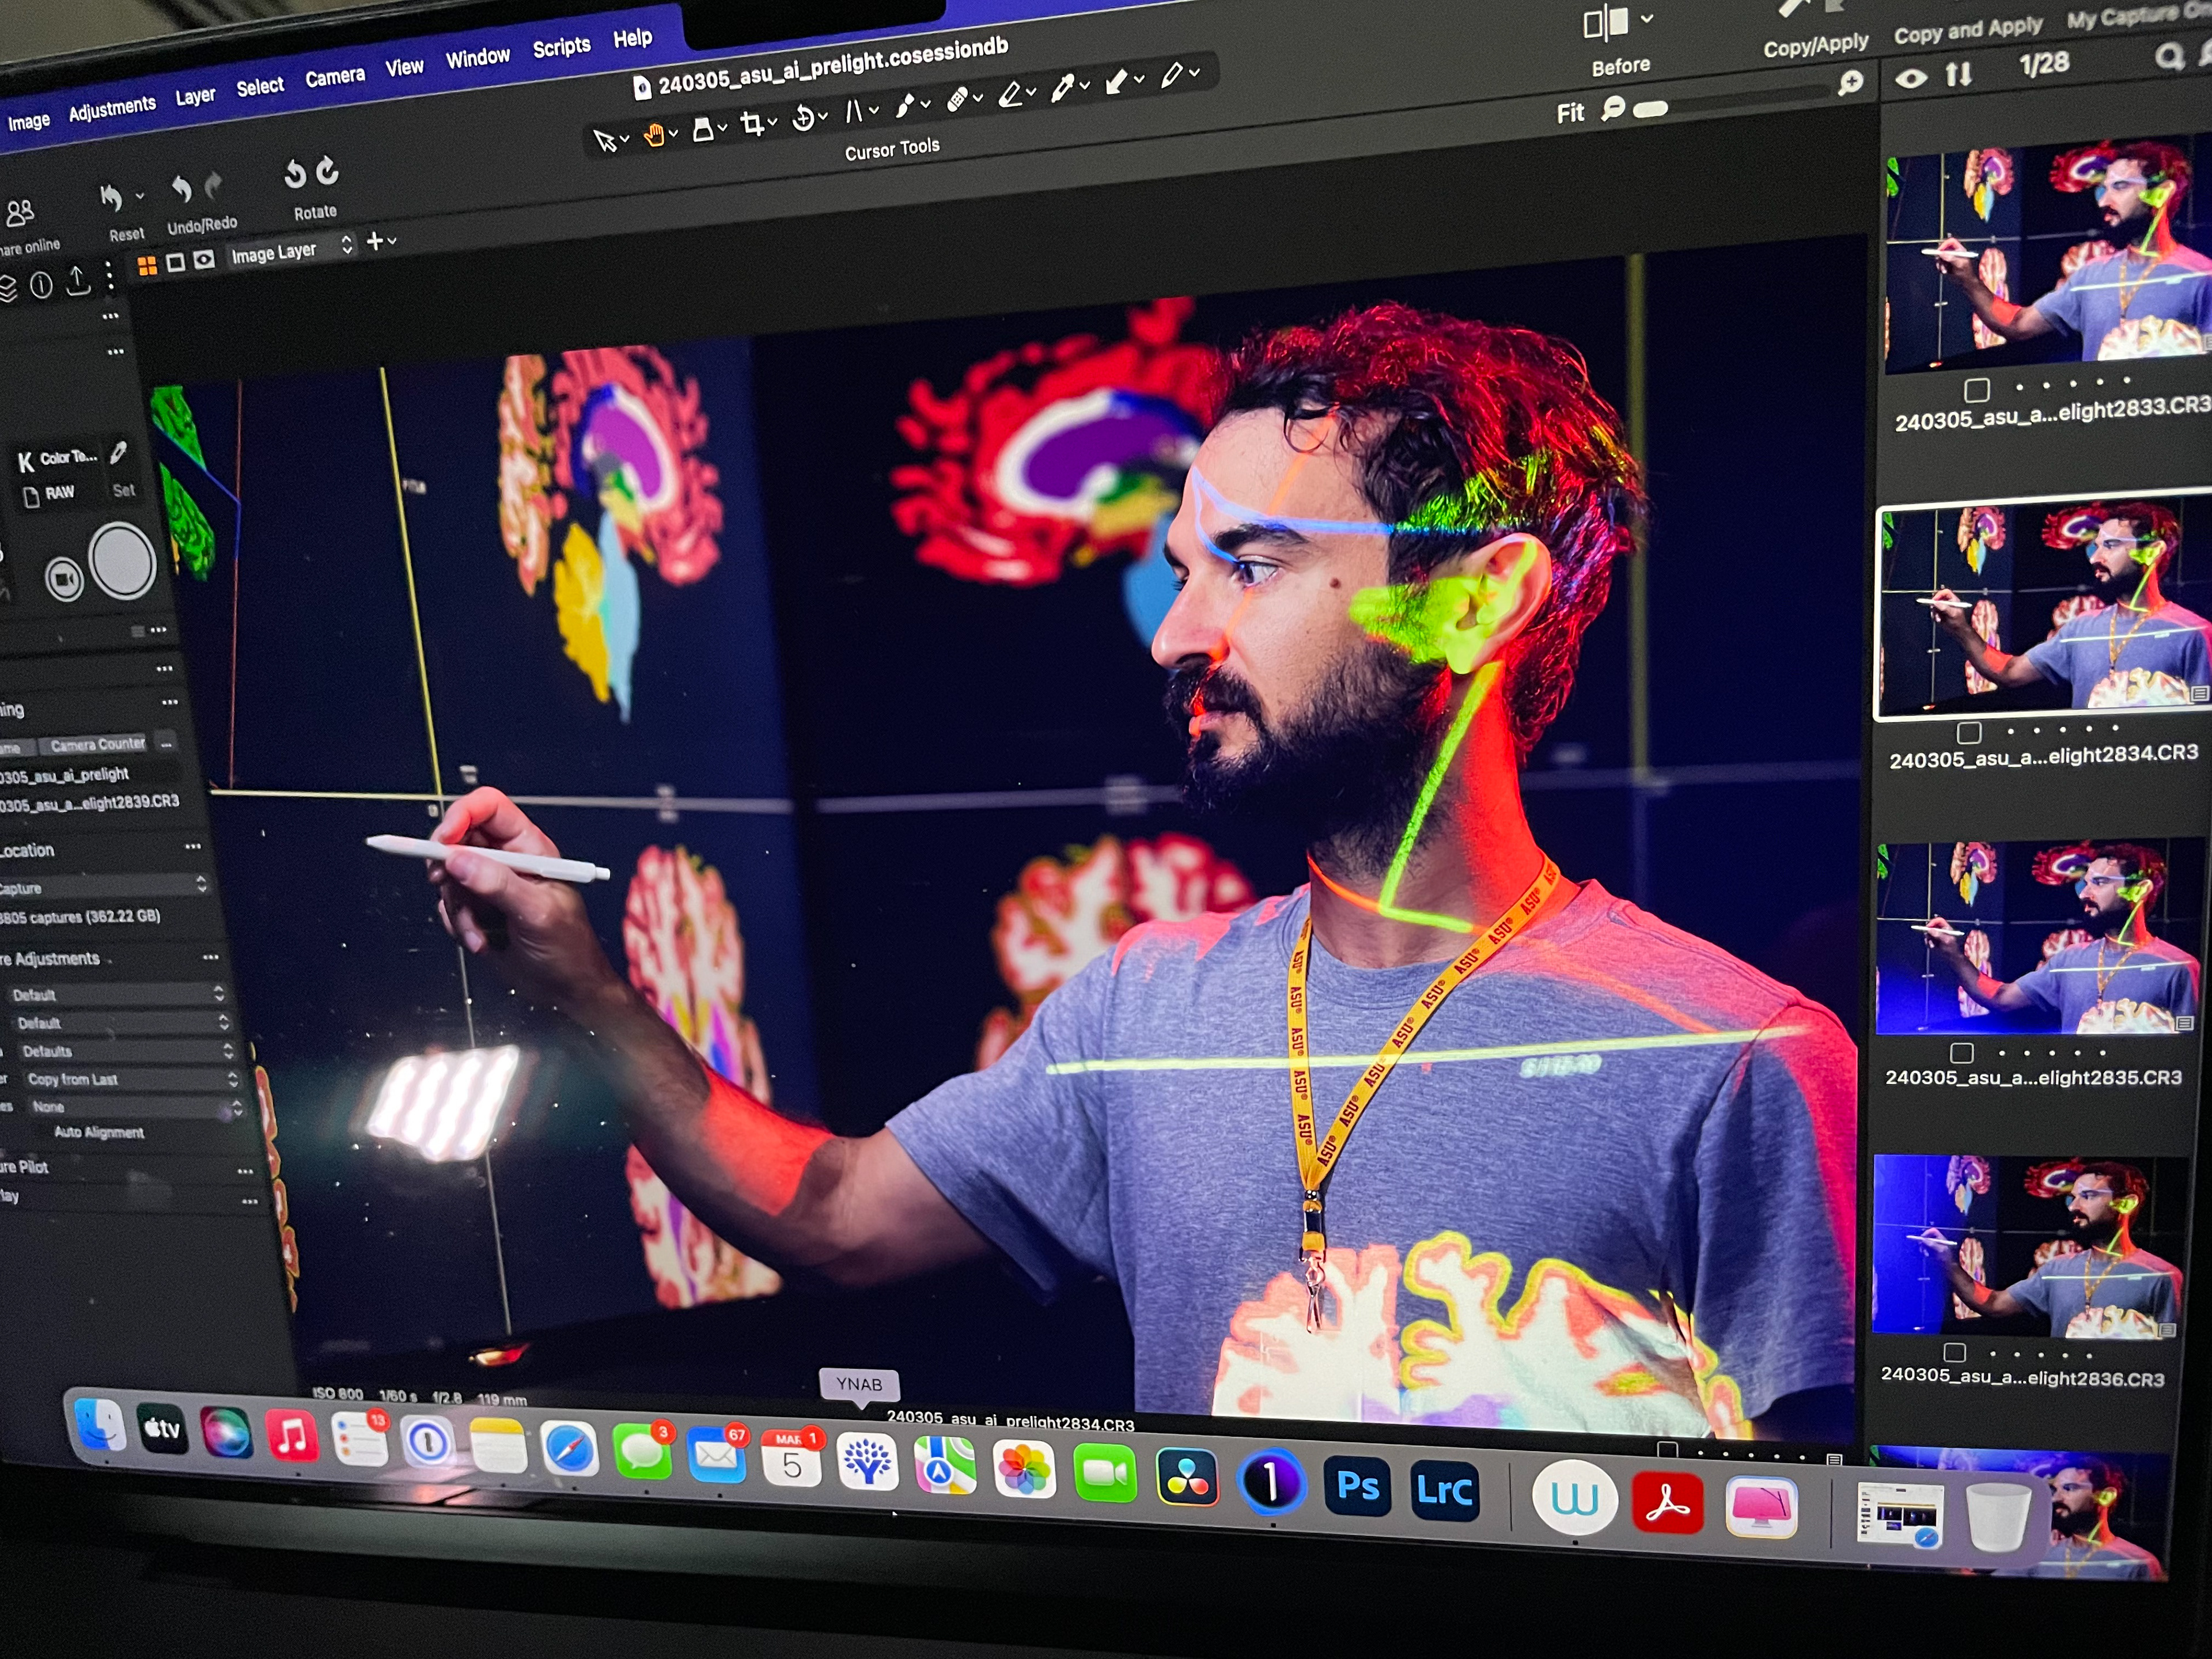The image size is (2212, 1659).
Task: Click the RAW file format label
Action: coord(59,492)
